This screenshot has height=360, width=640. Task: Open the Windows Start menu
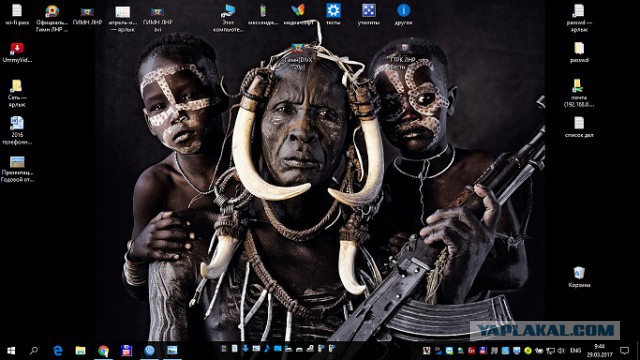pos(11,350)
